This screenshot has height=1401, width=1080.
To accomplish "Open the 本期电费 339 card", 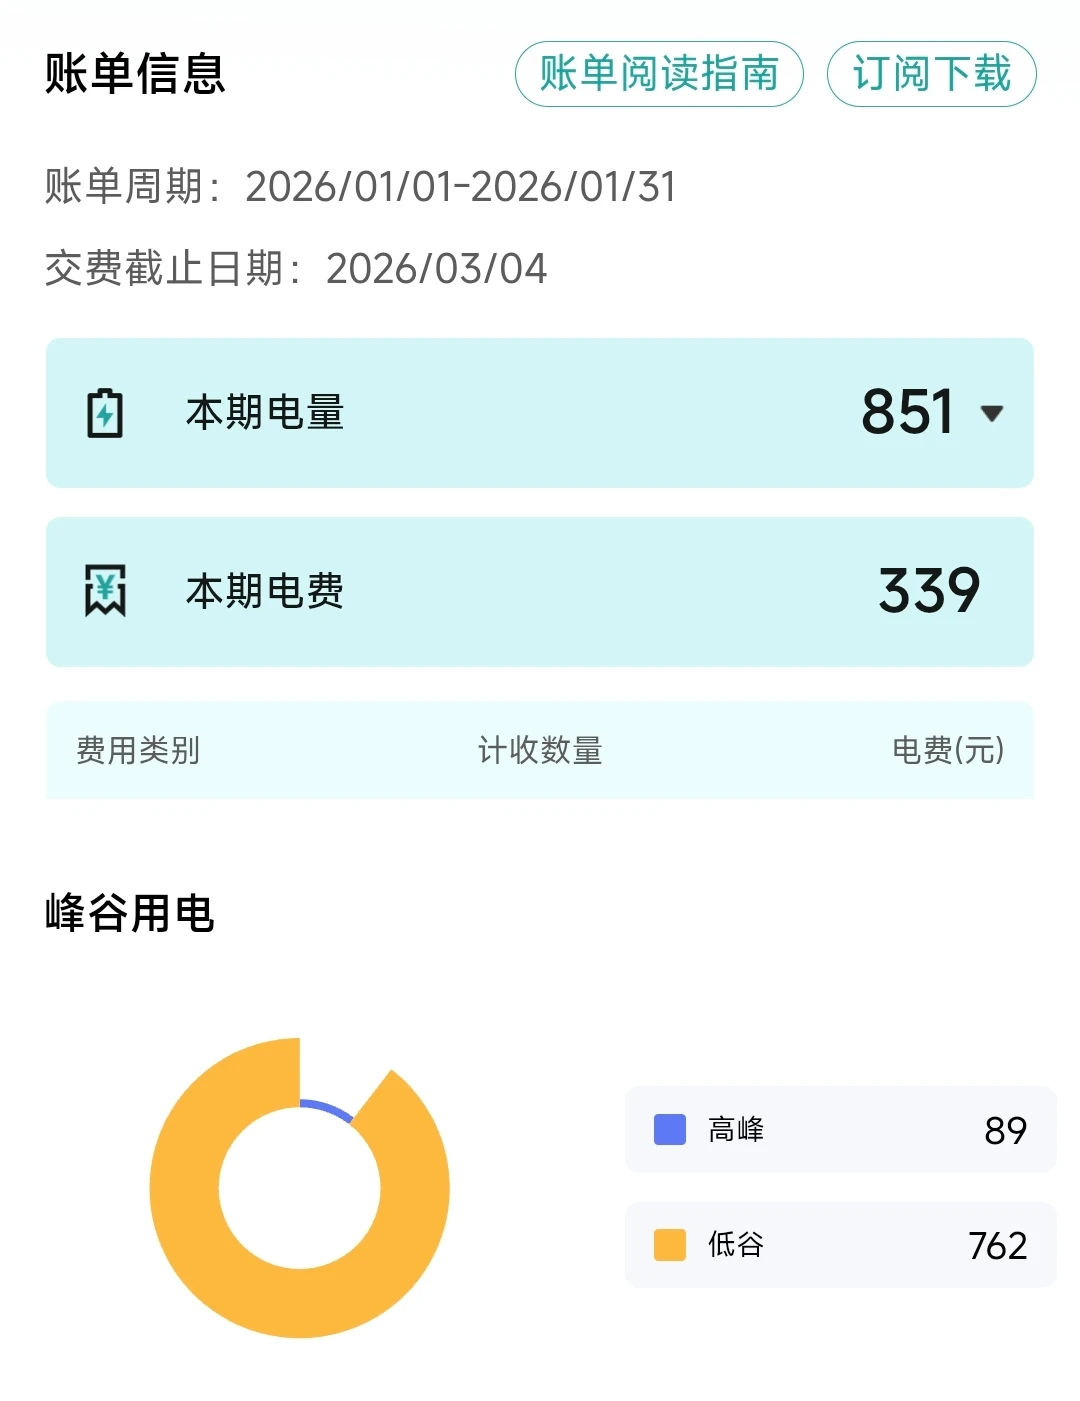I will [x=540, y=591].
